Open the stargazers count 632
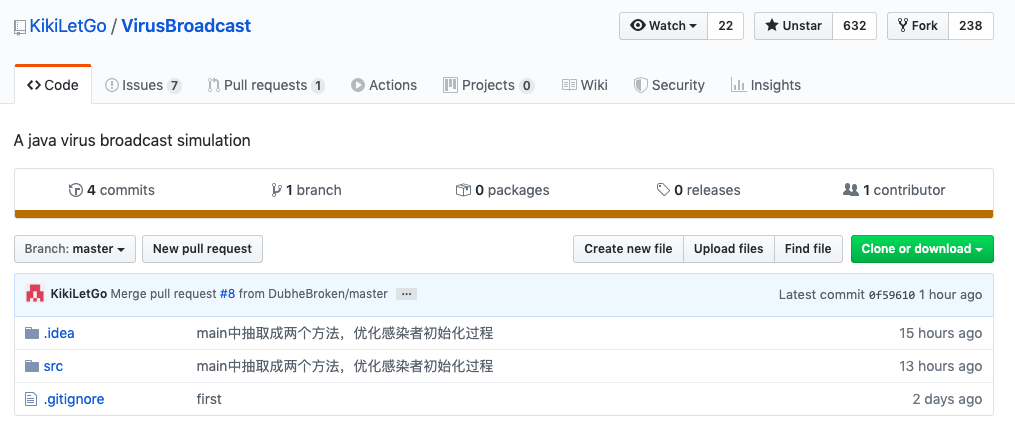The width and height of the screenshot is (1015, 427). tap(854, 26)
